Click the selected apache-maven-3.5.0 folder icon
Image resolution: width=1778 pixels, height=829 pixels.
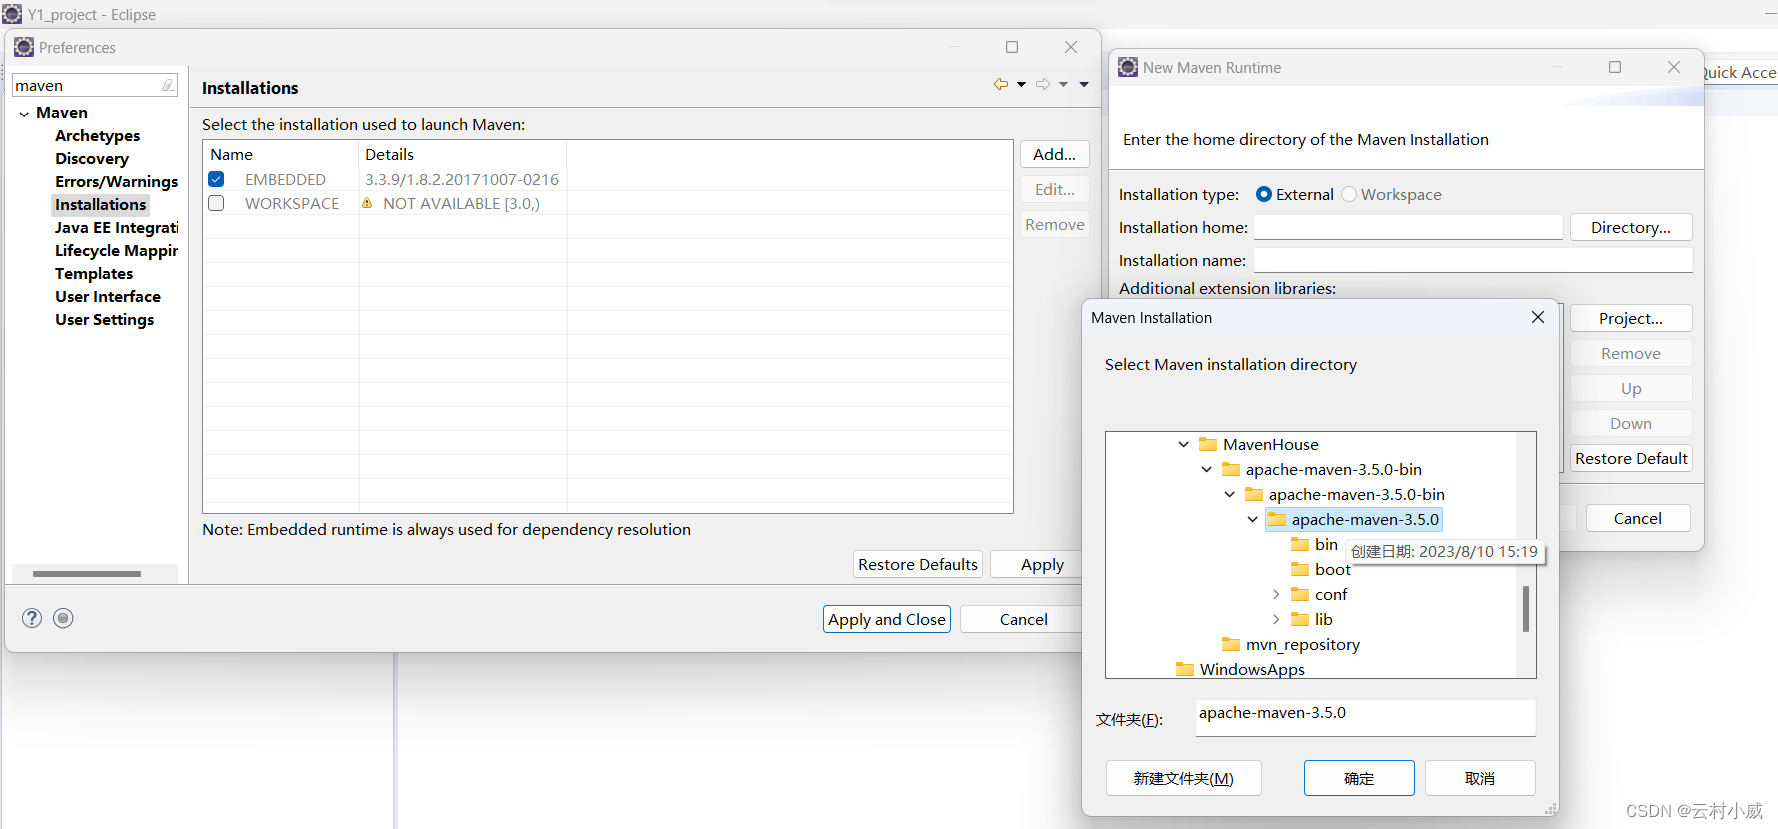[x=1277, y=519]
